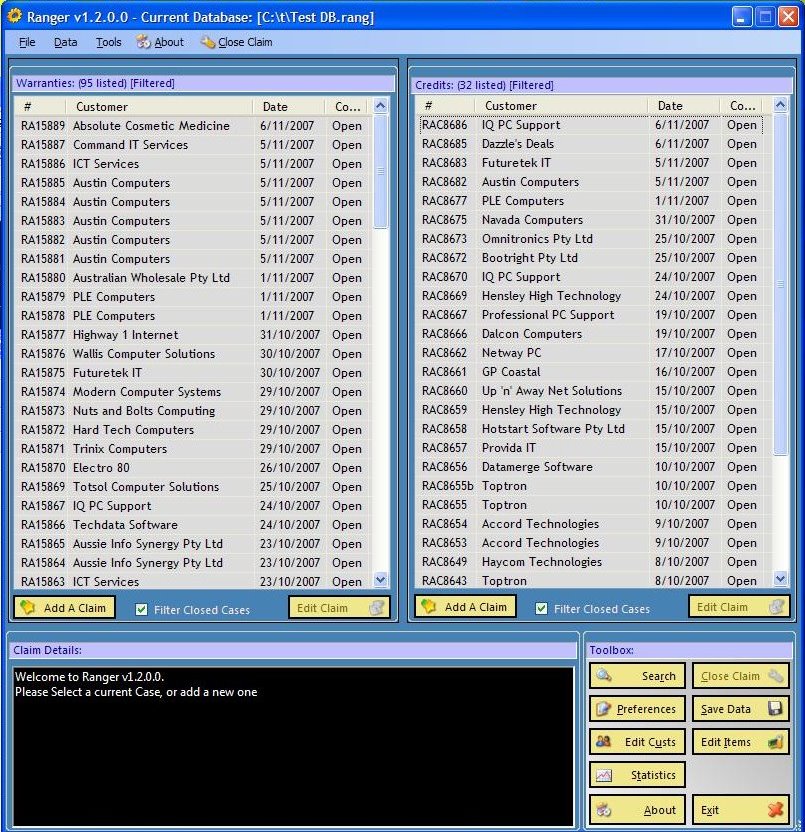Open the Tools menu
805x832 pixels.
click(x=108, y=42)
